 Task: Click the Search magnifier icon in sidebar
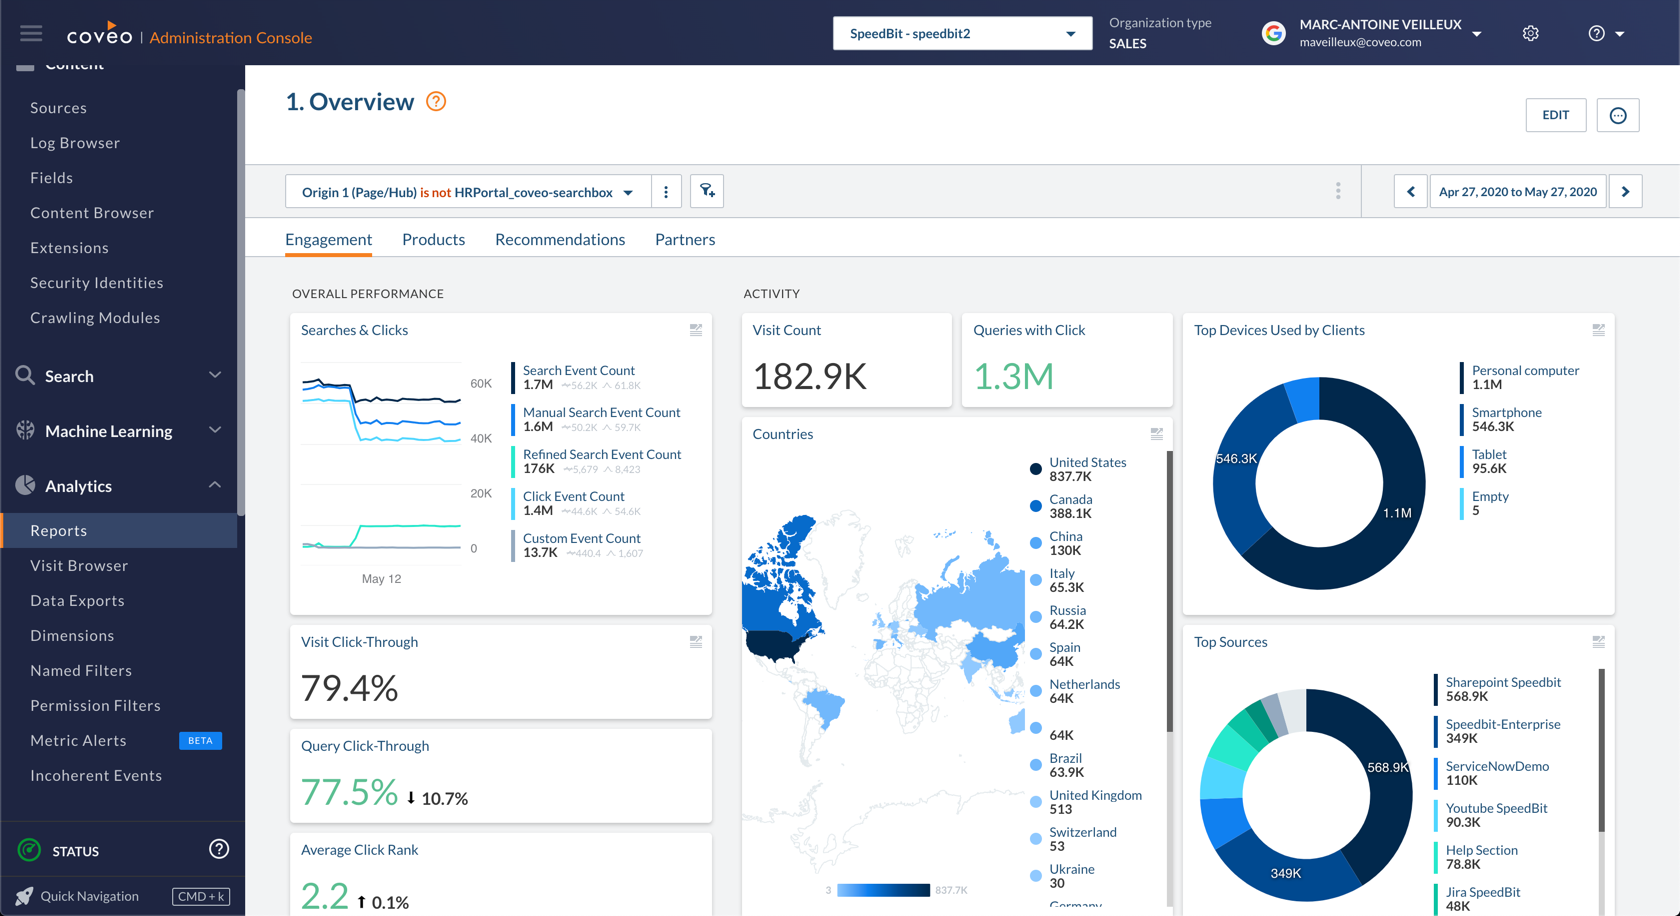[x=25, y=375]
